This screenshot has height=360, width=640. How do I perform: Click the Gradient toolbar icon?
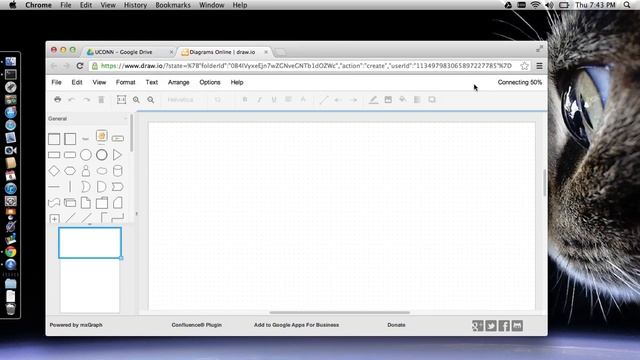pos(417,100)
